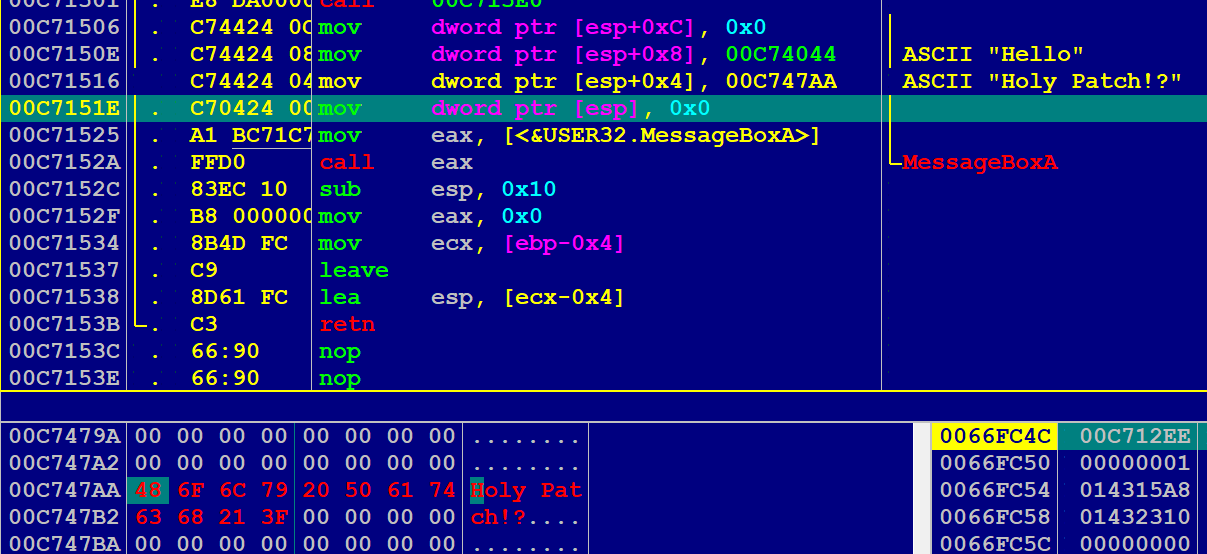The height and width of the screenshot is (554, 1207).
Task: Click highlighted hex byte 48 in dump
Action: click(x=147, y=491)
